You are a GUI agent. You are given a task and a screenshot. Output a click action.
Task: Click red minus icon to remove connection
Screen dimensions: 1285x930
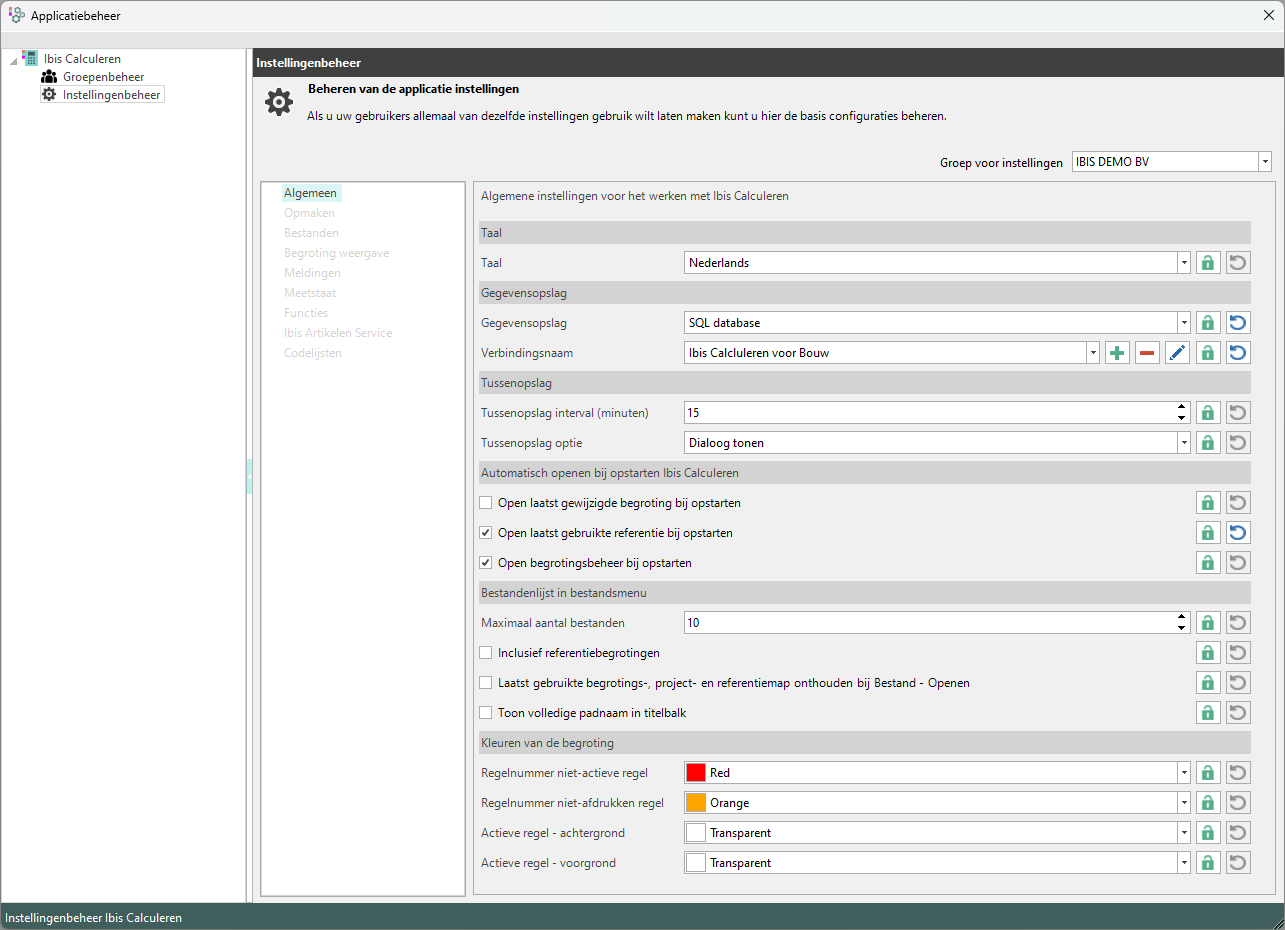pyautogui.click(x=1147, y=353)
